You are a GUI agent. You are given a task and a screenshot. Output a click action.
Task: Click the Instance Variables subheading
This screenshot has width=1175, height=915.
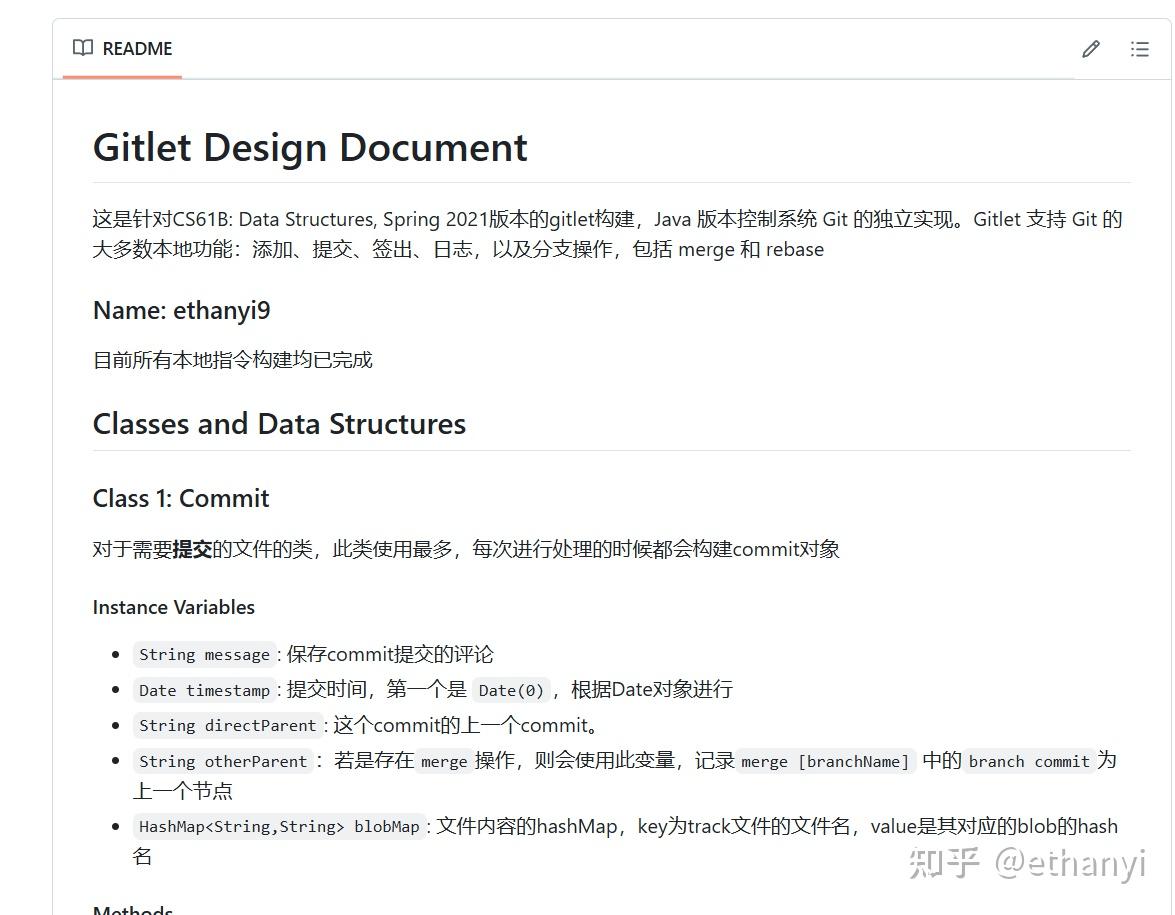(174, 607)
